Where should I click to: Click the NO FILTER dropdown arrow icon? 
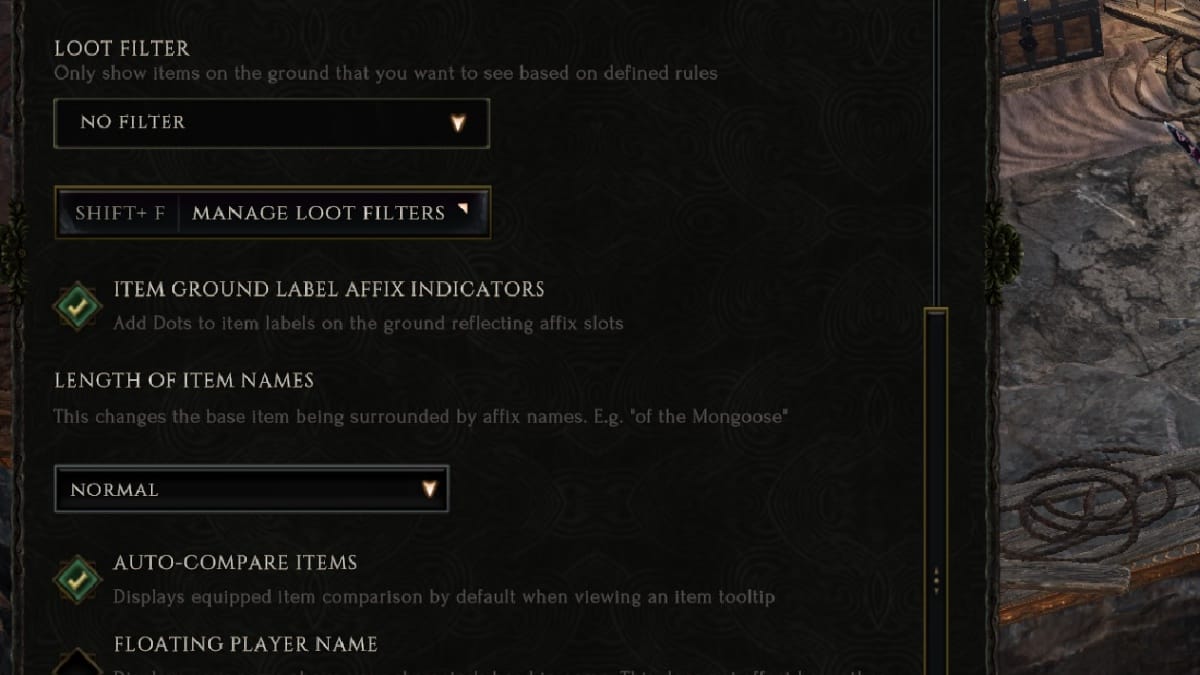pos(459,123)
